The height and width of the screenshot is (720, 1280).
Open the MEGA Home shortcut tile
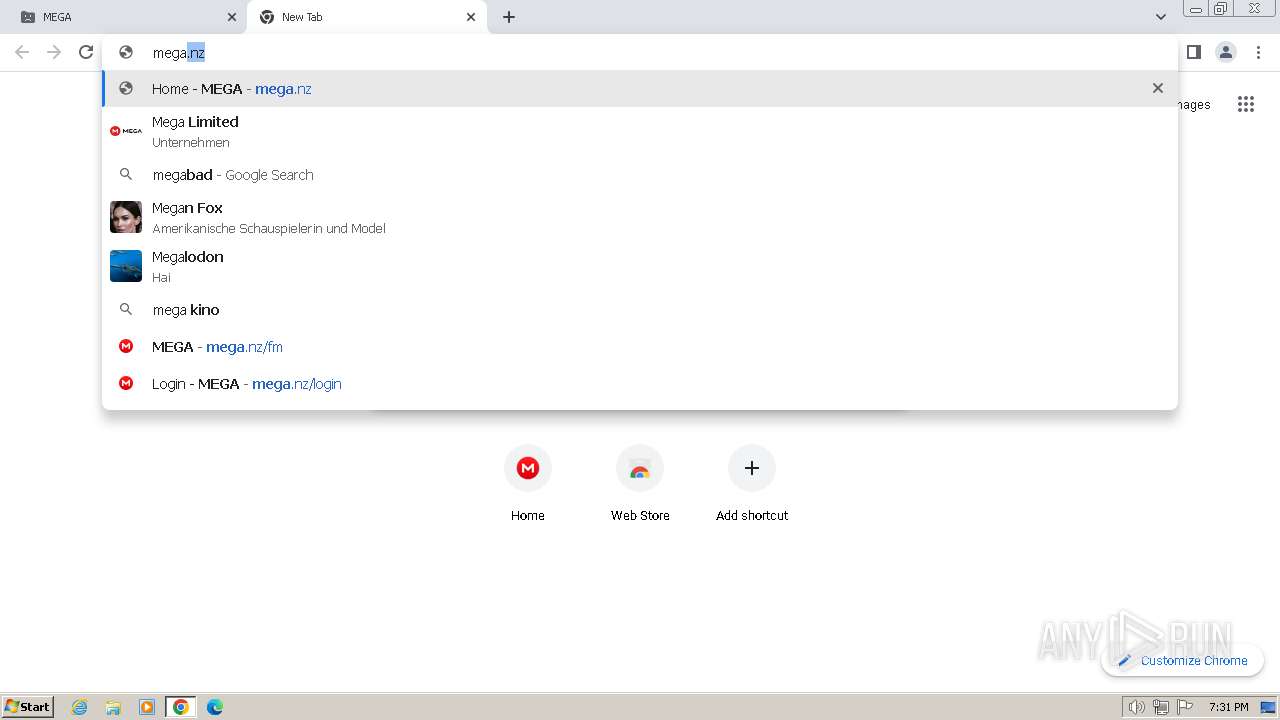pyautogui.click(x=528, y=485)
